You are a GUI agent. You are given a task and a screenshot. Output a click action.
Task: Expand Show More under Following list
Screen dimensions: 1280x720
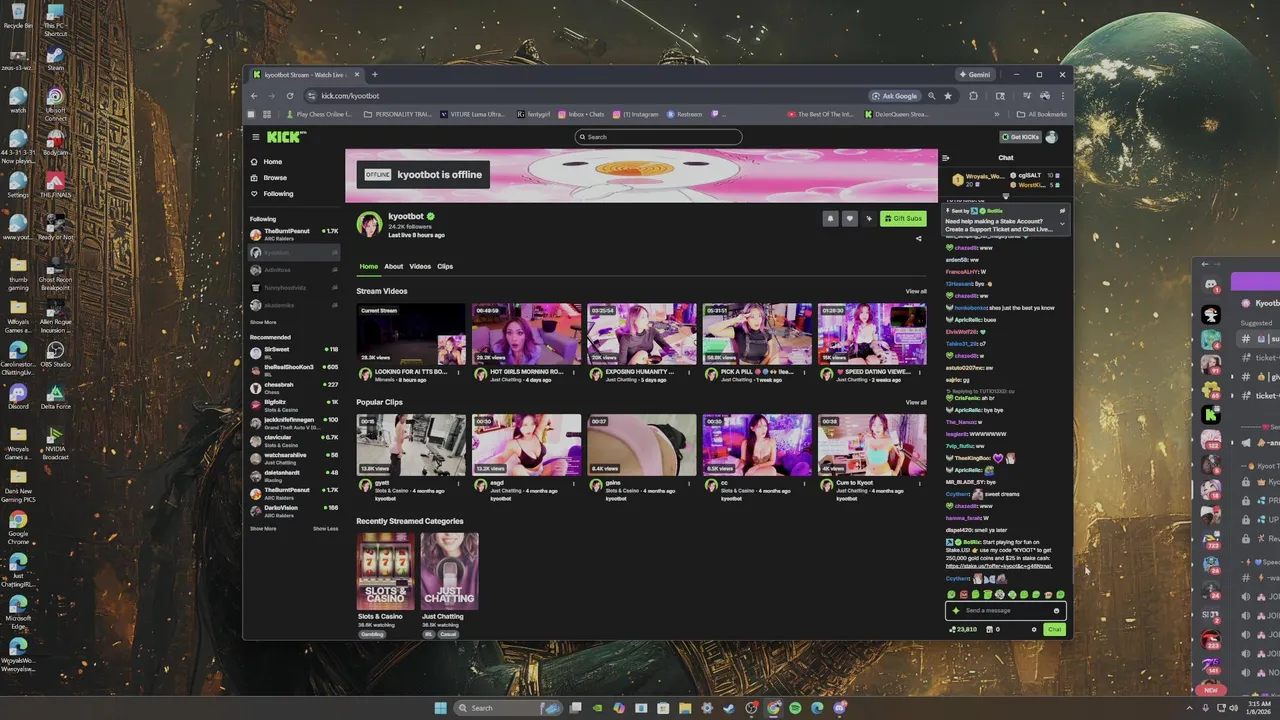tap(263, 322)
